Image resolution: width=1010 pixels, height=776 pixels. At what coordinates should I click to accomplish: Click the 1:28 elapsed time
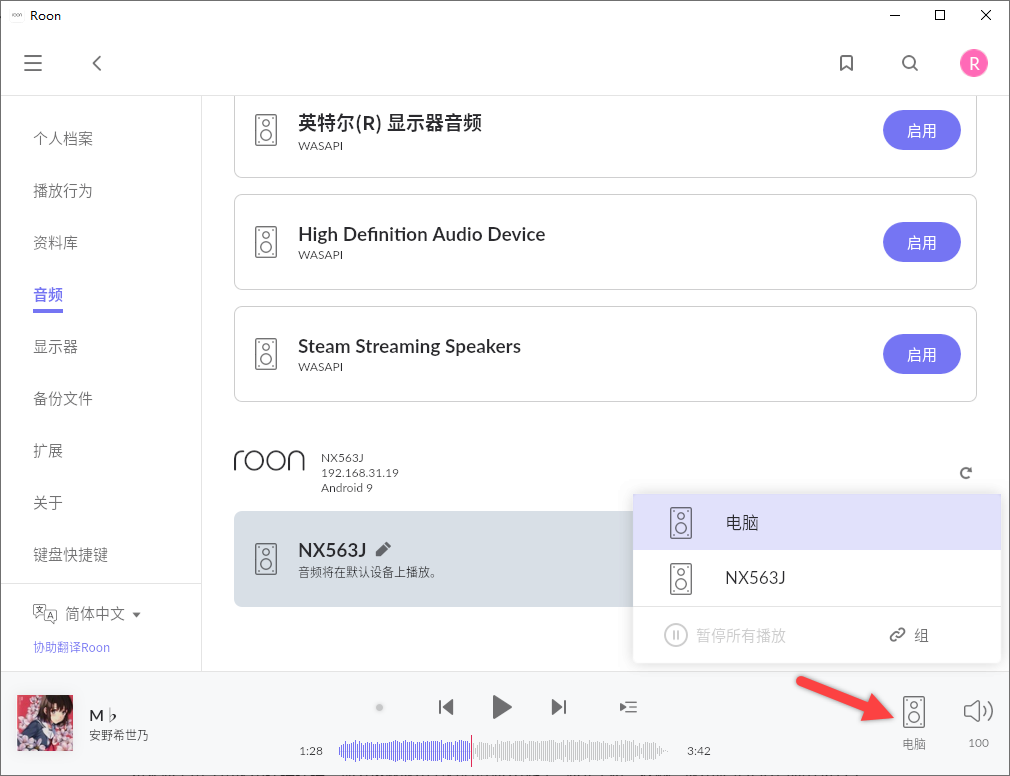click(x=310, y=751)
